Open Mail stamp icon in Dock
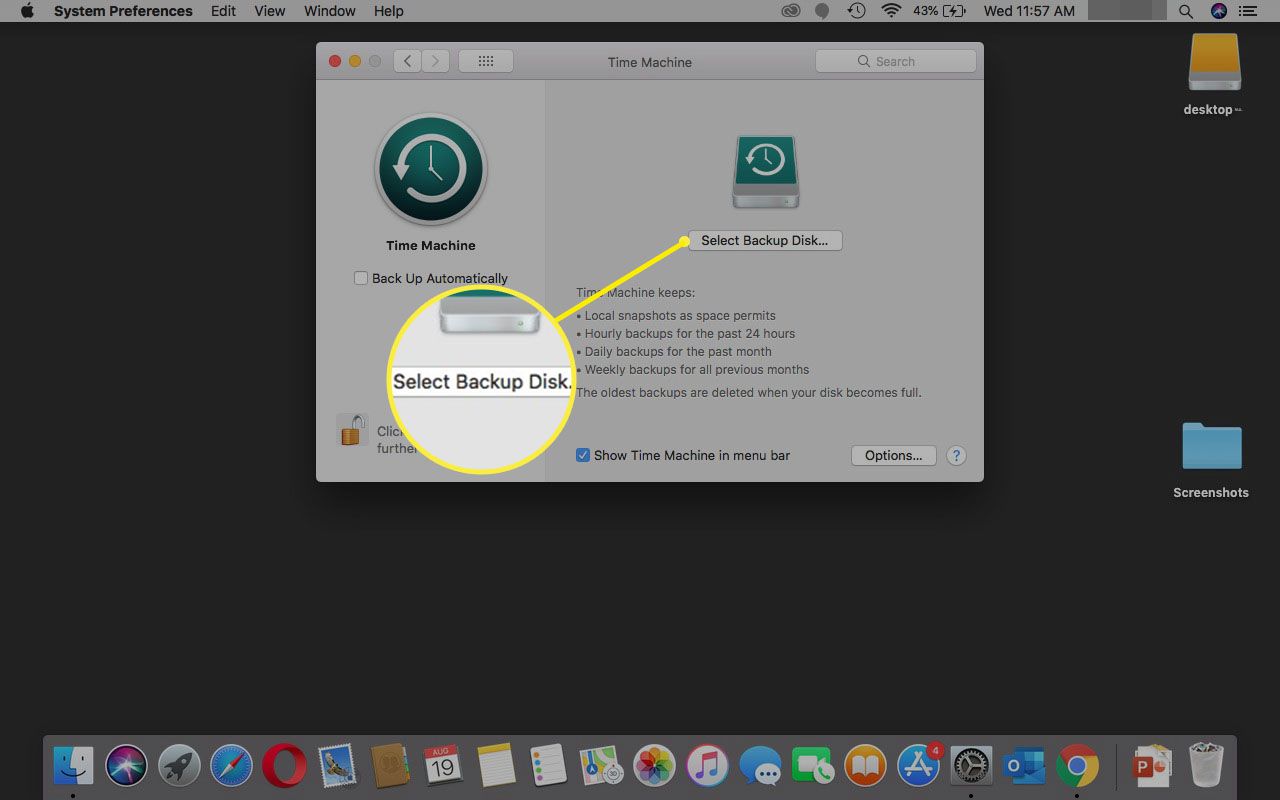 coord(337,767)
